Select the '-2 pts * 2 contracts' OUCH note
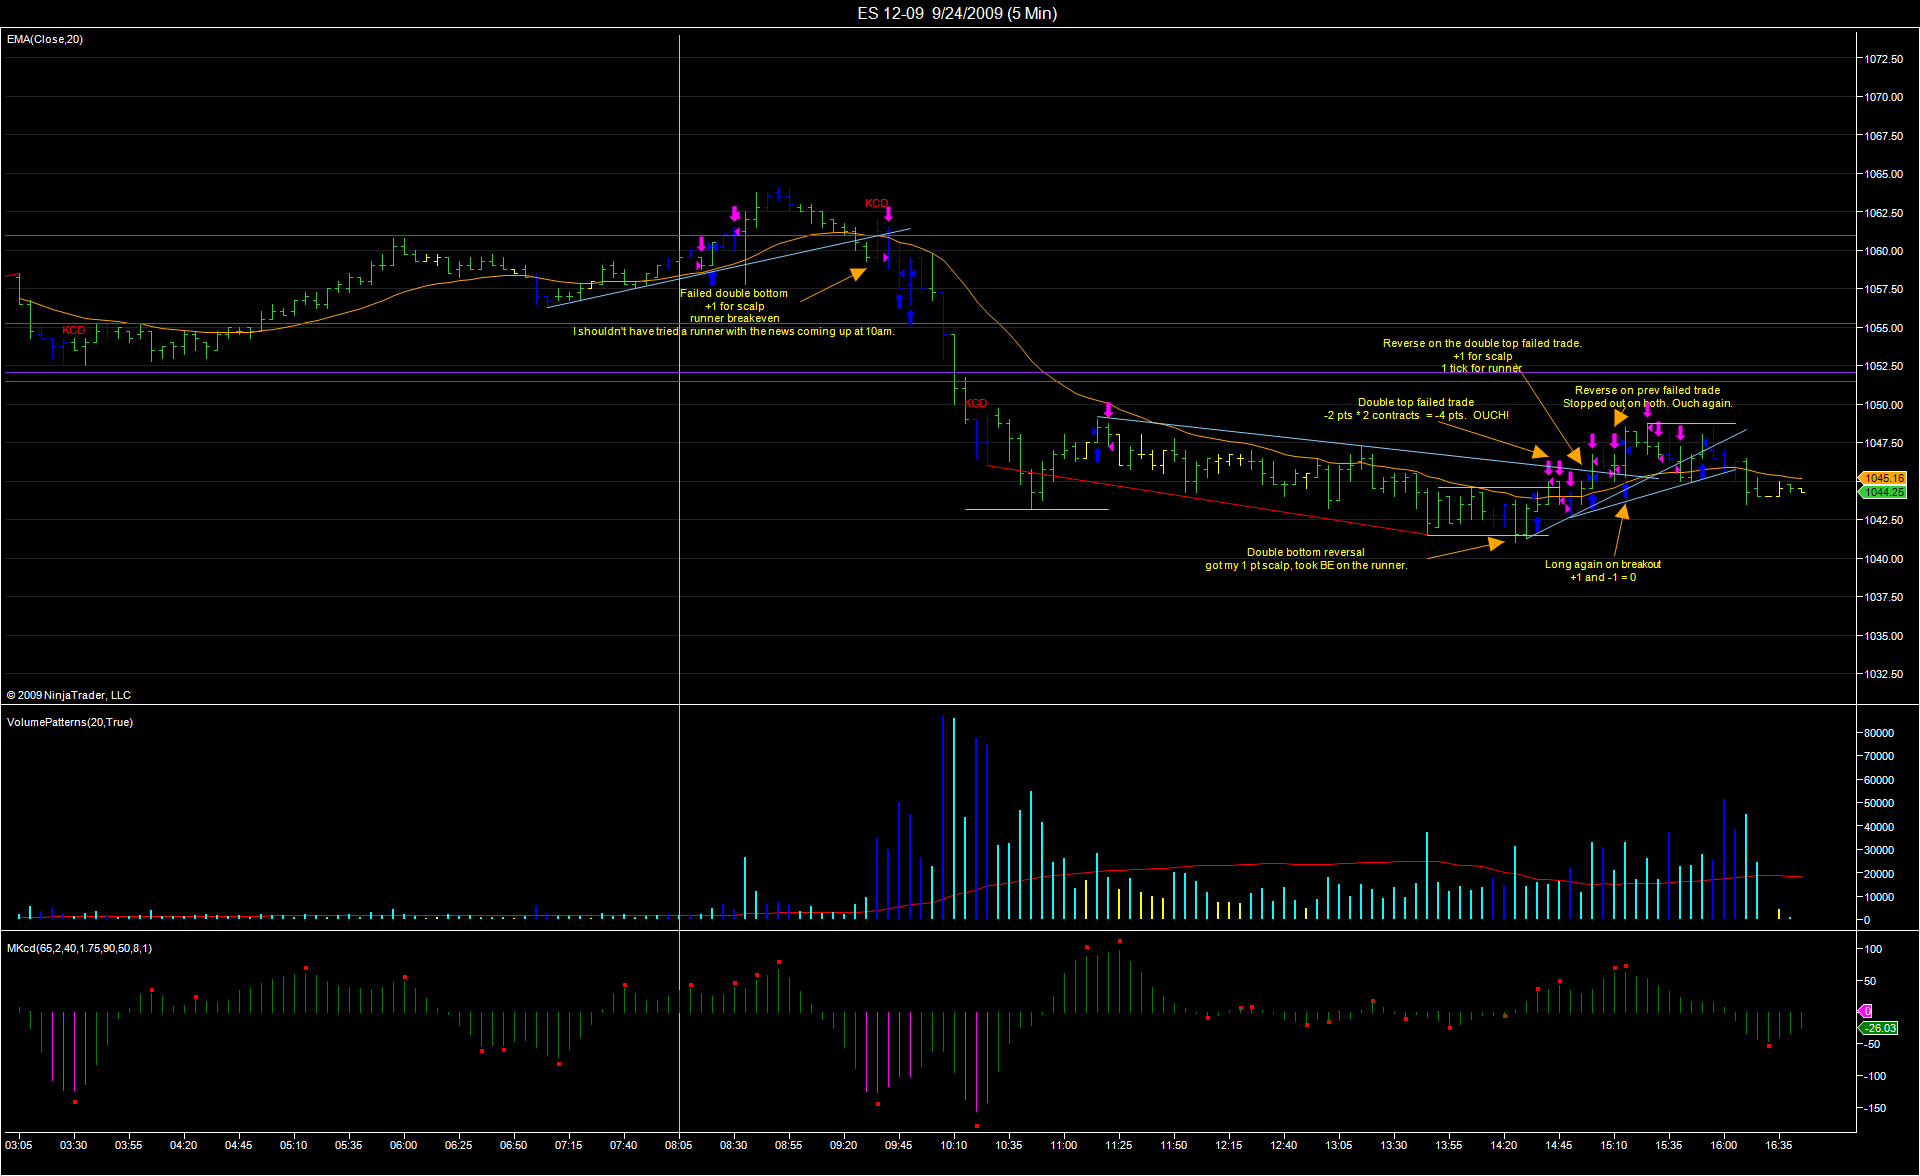 click(x=1416, y=415)
